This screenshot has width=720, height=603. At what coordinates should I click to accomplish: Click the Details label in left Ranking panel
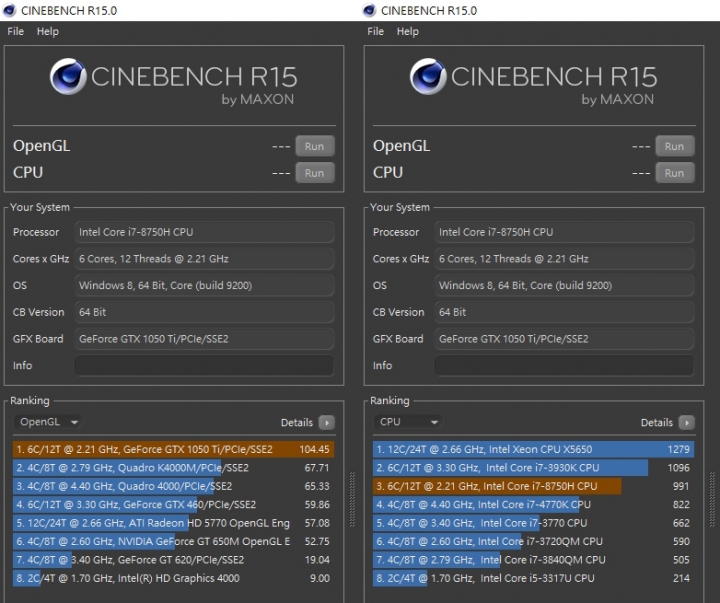tap(297, 423)
